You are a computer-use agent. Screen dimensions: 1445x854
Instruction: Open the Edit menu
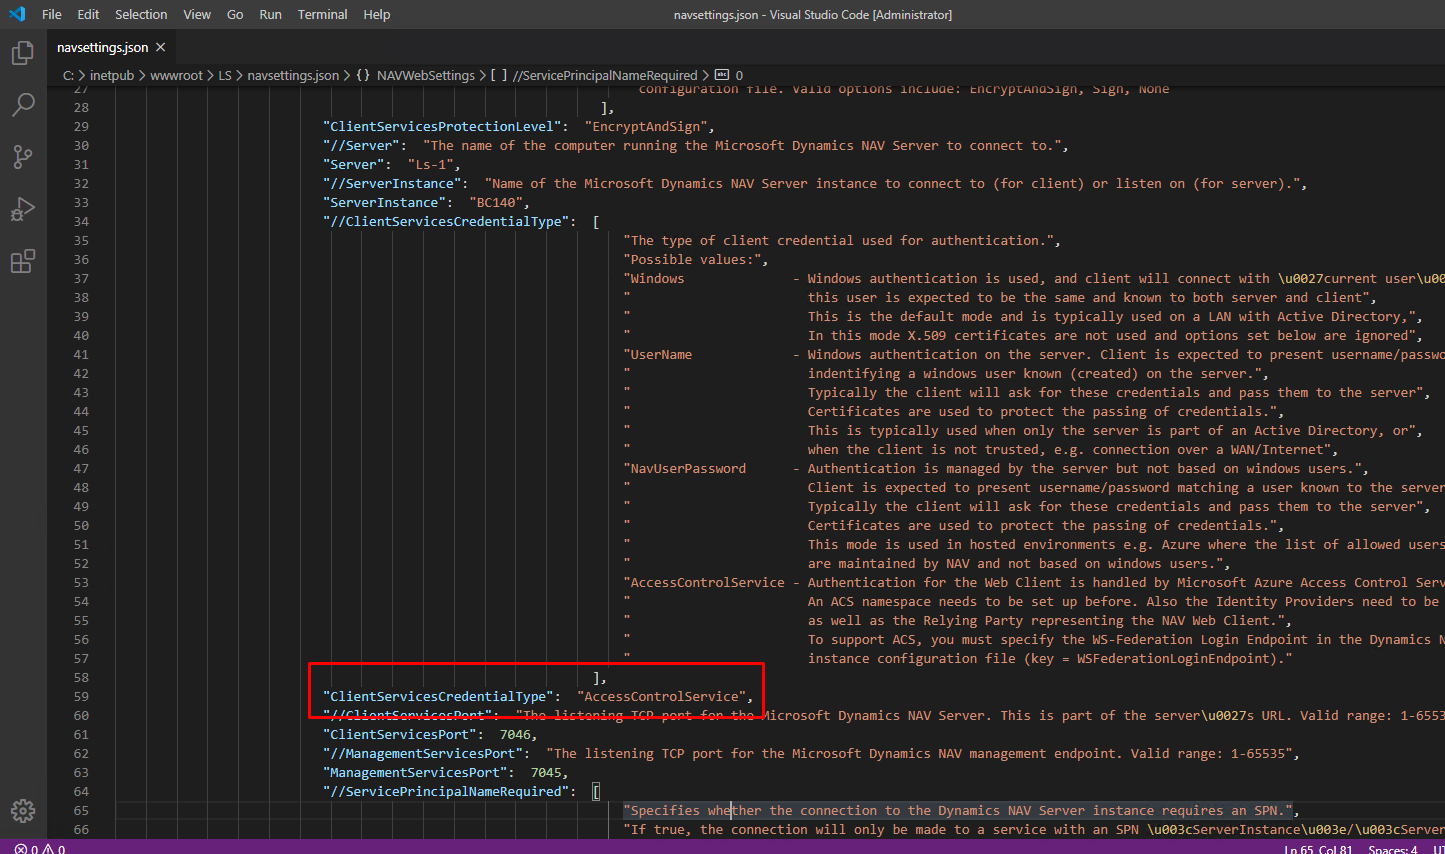(88, 14)
